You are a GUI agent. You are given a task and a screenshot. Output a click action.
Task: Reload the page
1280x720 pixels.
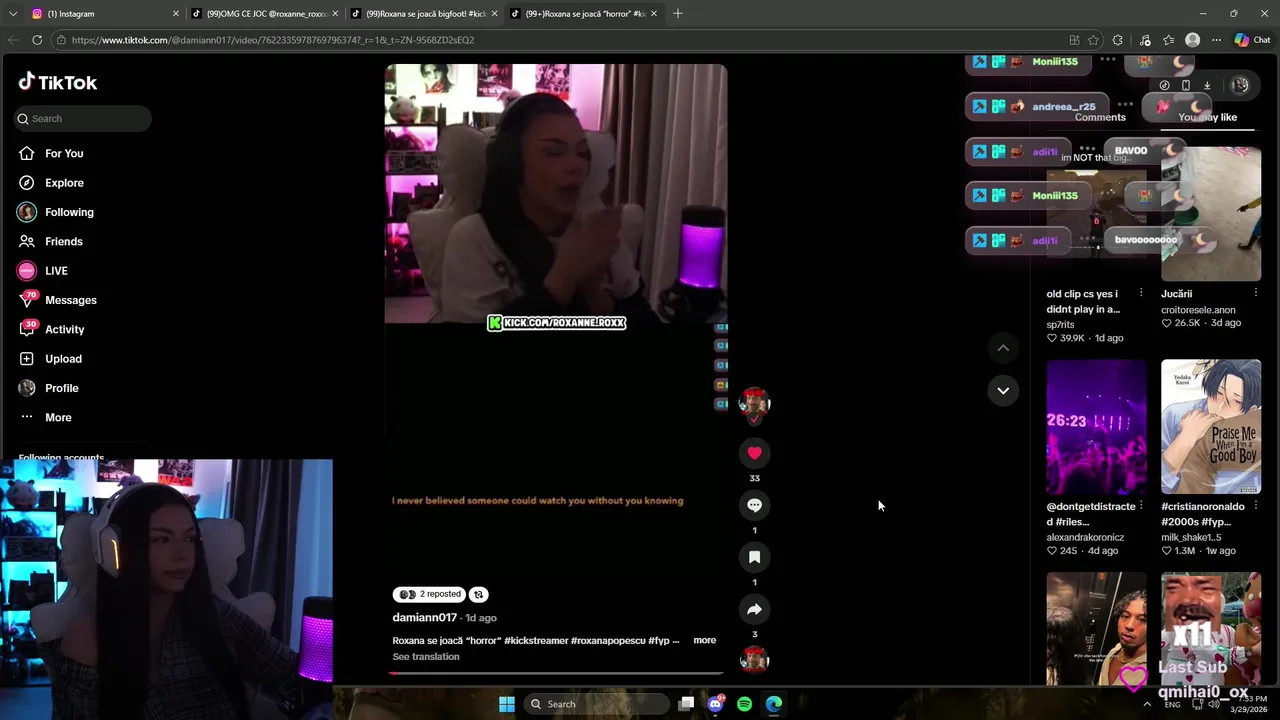pos(37,40)
